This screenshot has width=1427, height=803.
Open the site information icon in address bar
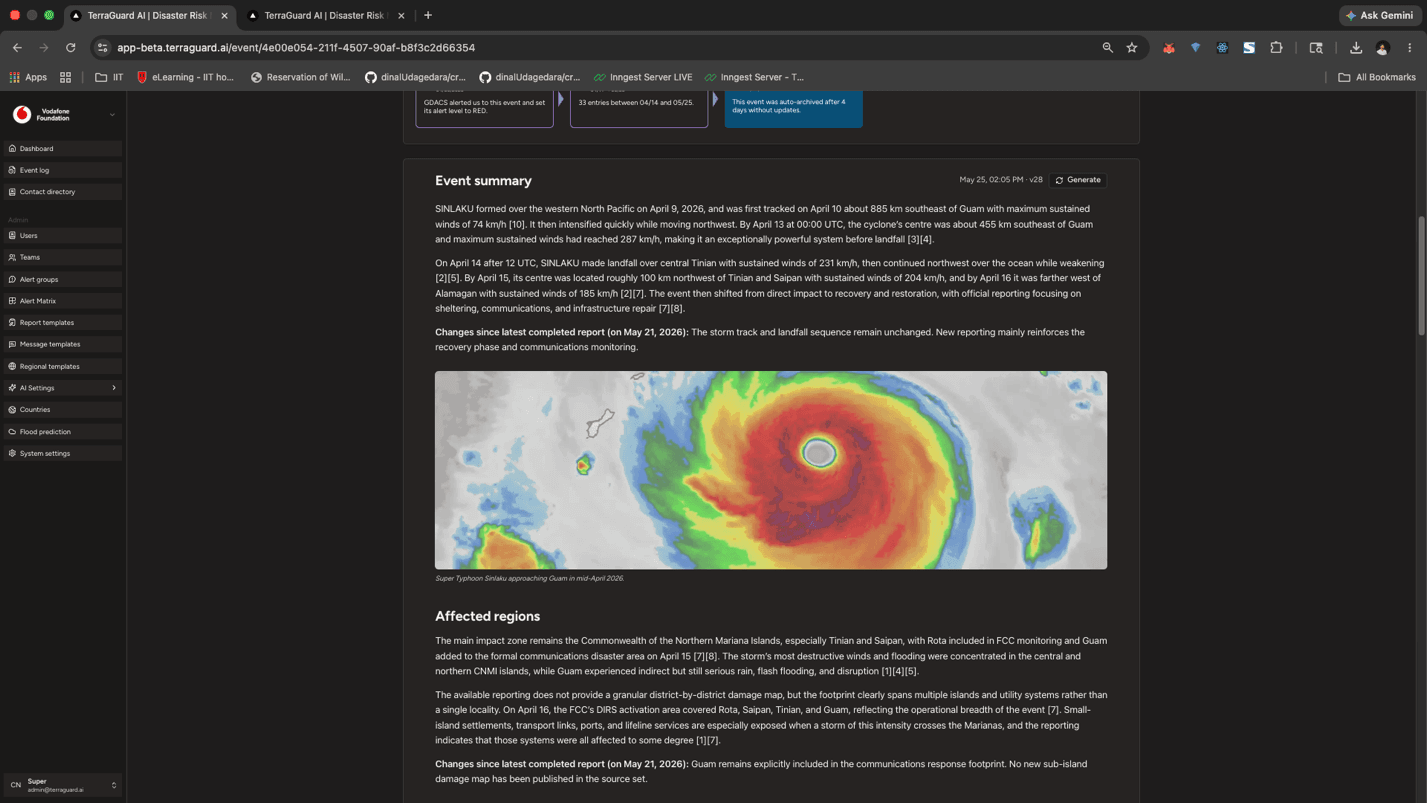(x=102, y=48)
